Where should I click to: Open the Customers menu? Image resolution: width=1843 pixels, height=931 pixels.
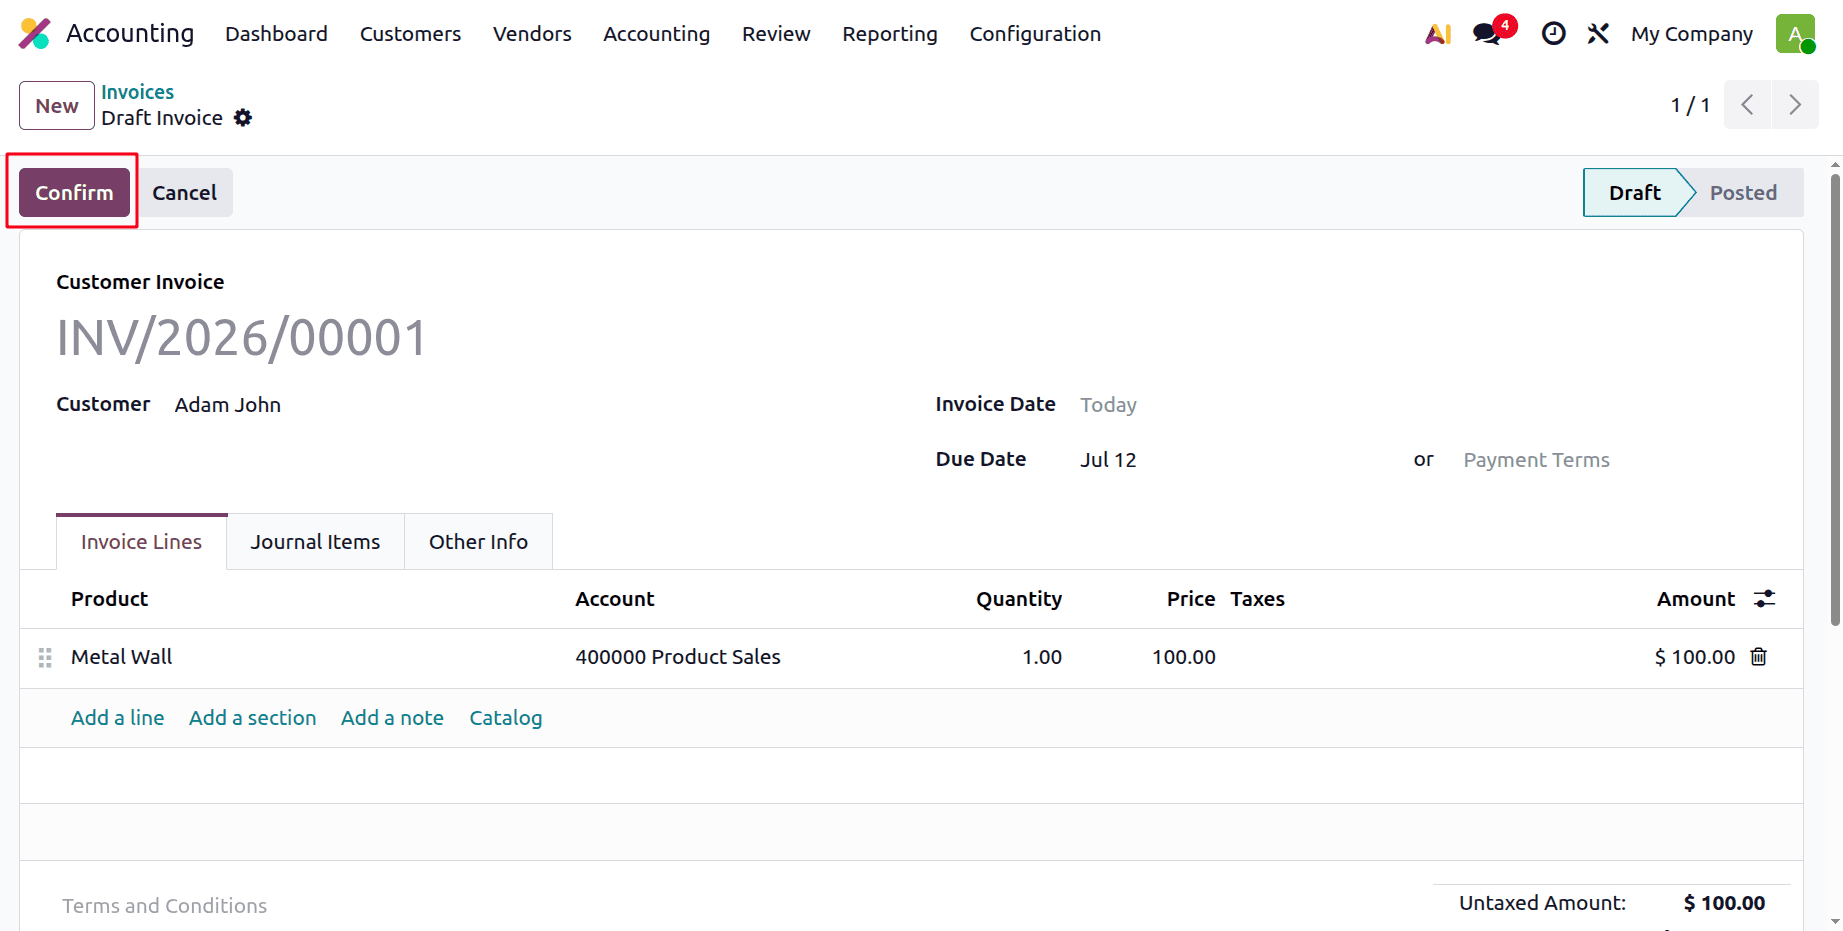(x=410, y=34)
